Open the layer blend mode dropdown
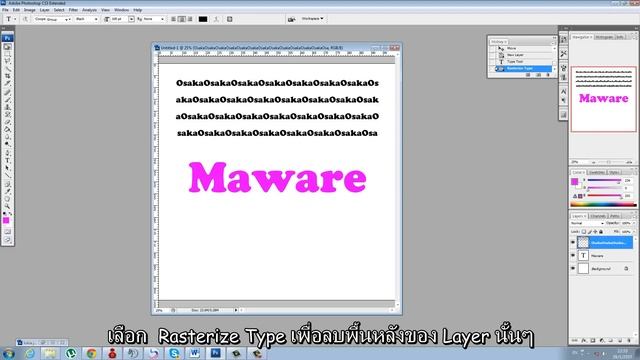 587,223
